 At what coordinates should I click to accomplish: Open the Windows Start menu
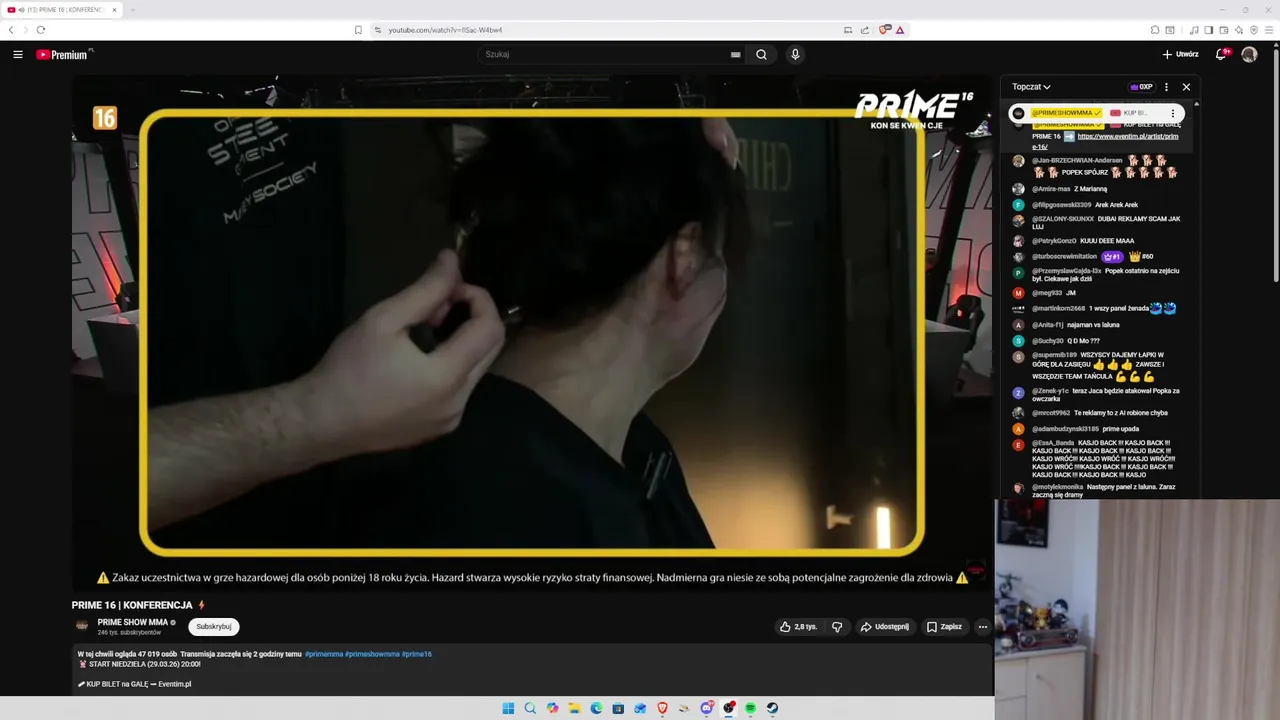pyautogui.click(x=508, y=708)
